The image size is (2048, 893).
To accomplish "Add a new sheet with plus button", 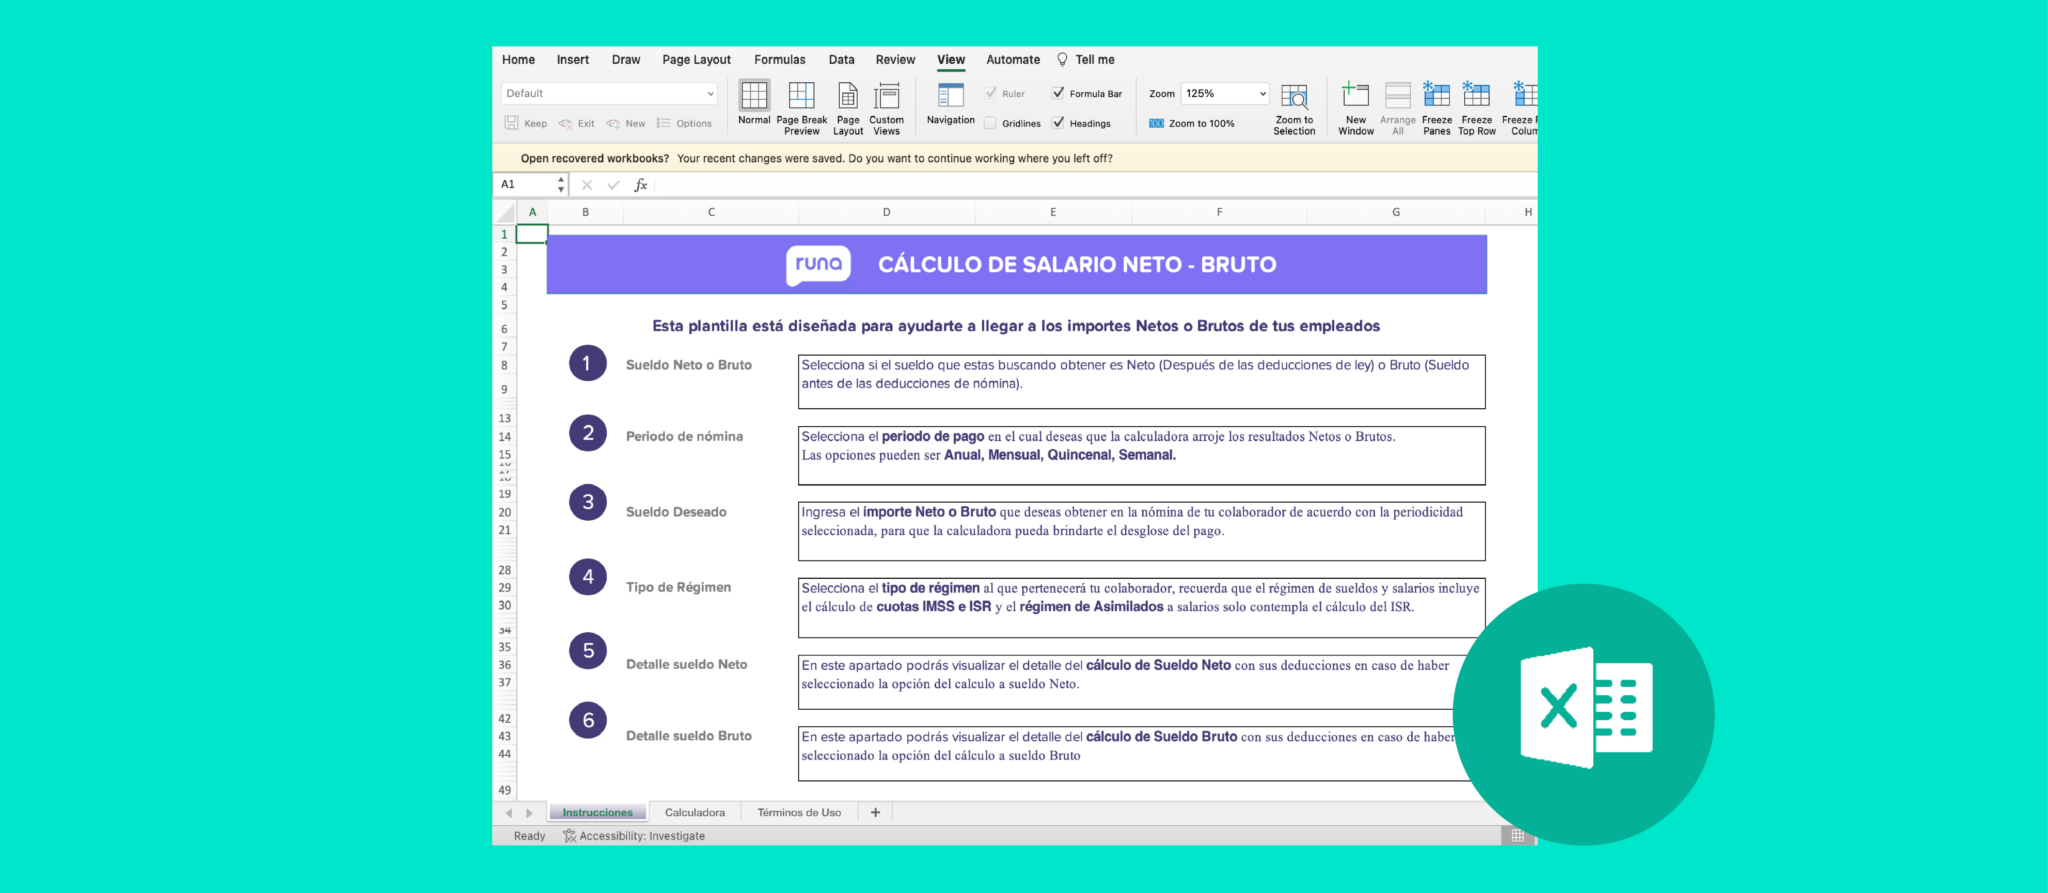I will (x=875, y=813).
